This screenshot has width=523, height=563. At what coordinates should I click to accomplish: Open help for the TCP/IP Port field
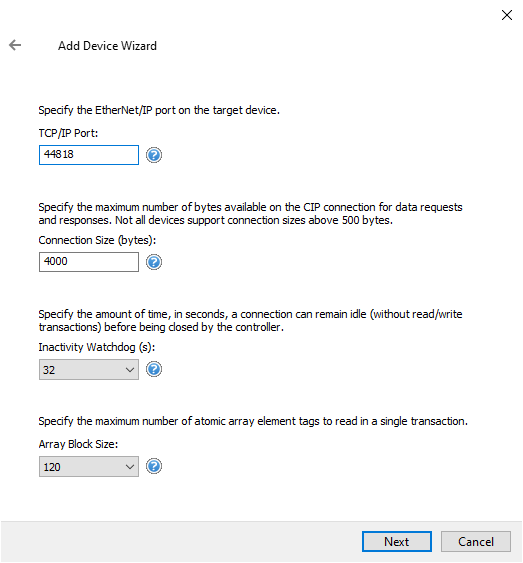coord(154,155)
